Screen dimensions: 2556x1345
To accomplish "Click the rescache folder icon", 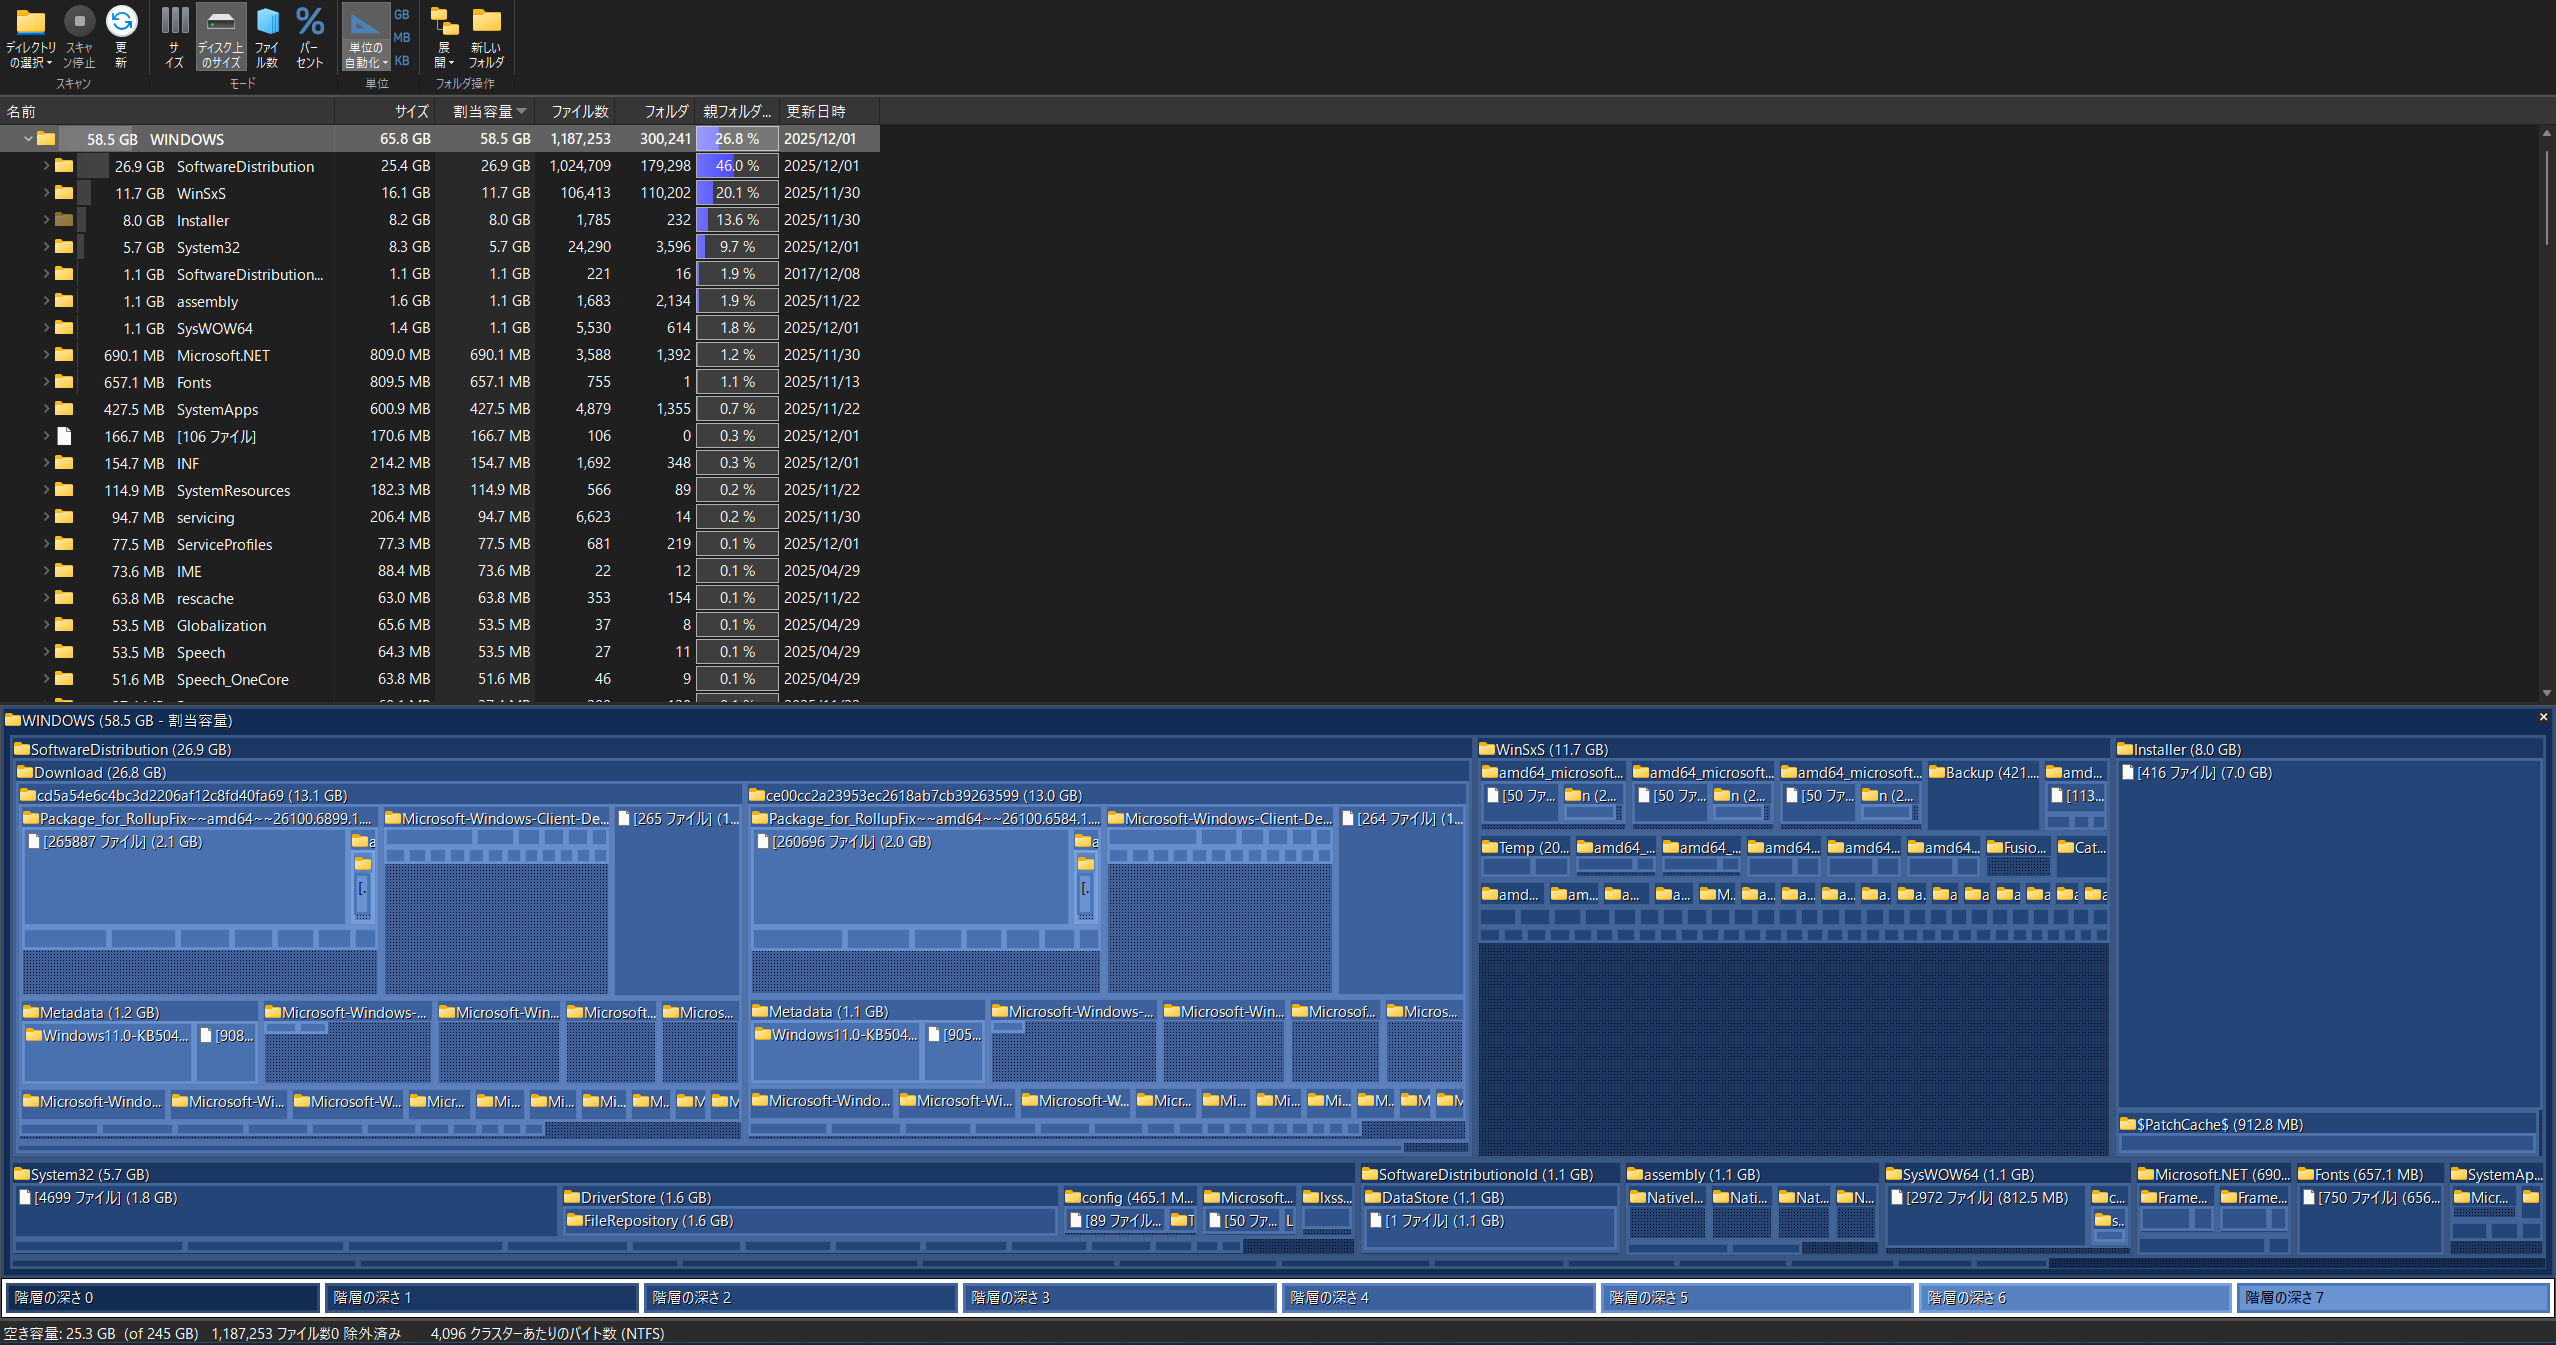I will (64, 598).
